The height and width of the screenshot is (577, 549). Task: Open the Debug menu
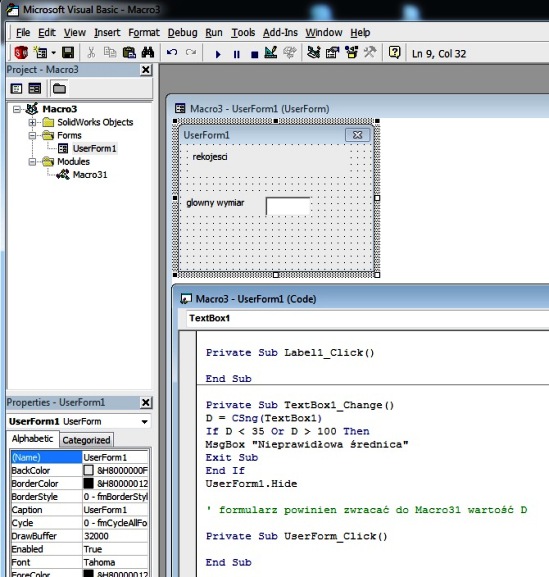point(183,33)
